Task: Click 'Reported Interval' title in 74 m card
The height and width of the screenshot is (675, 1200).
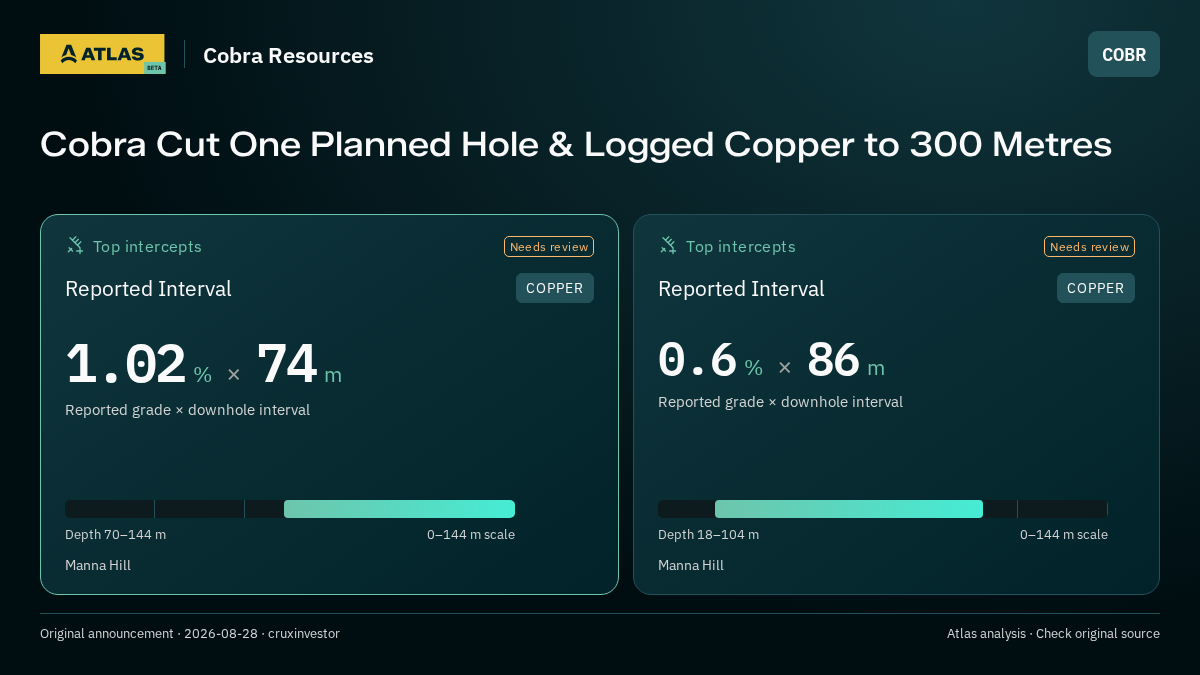Action: (x=148, y=289)
